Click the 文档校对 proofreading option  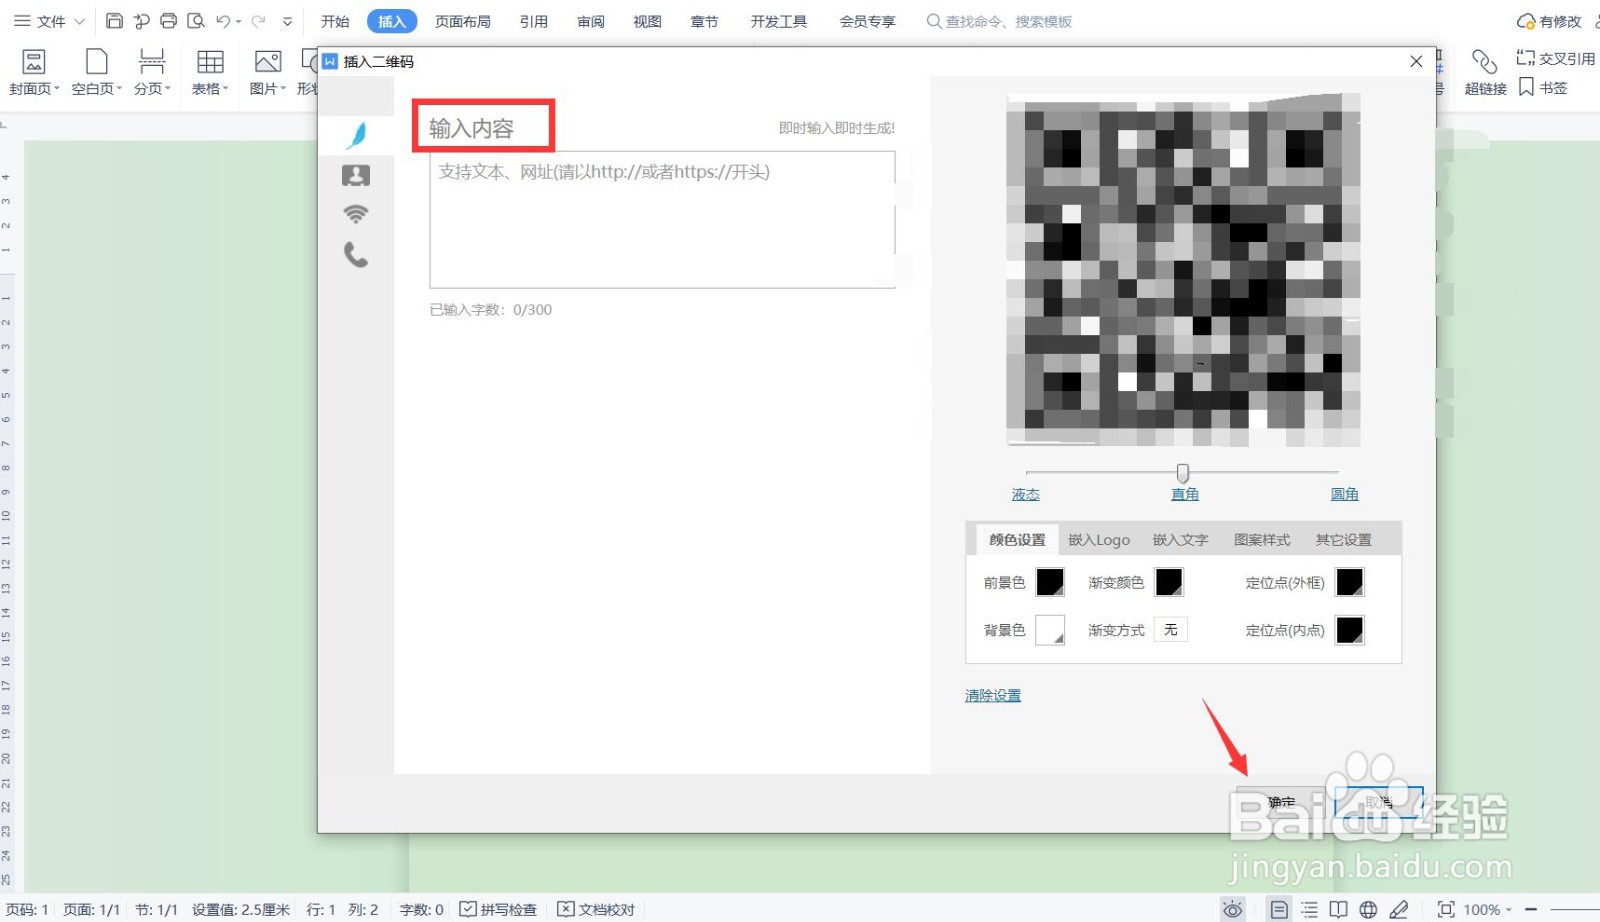[596, 909]
